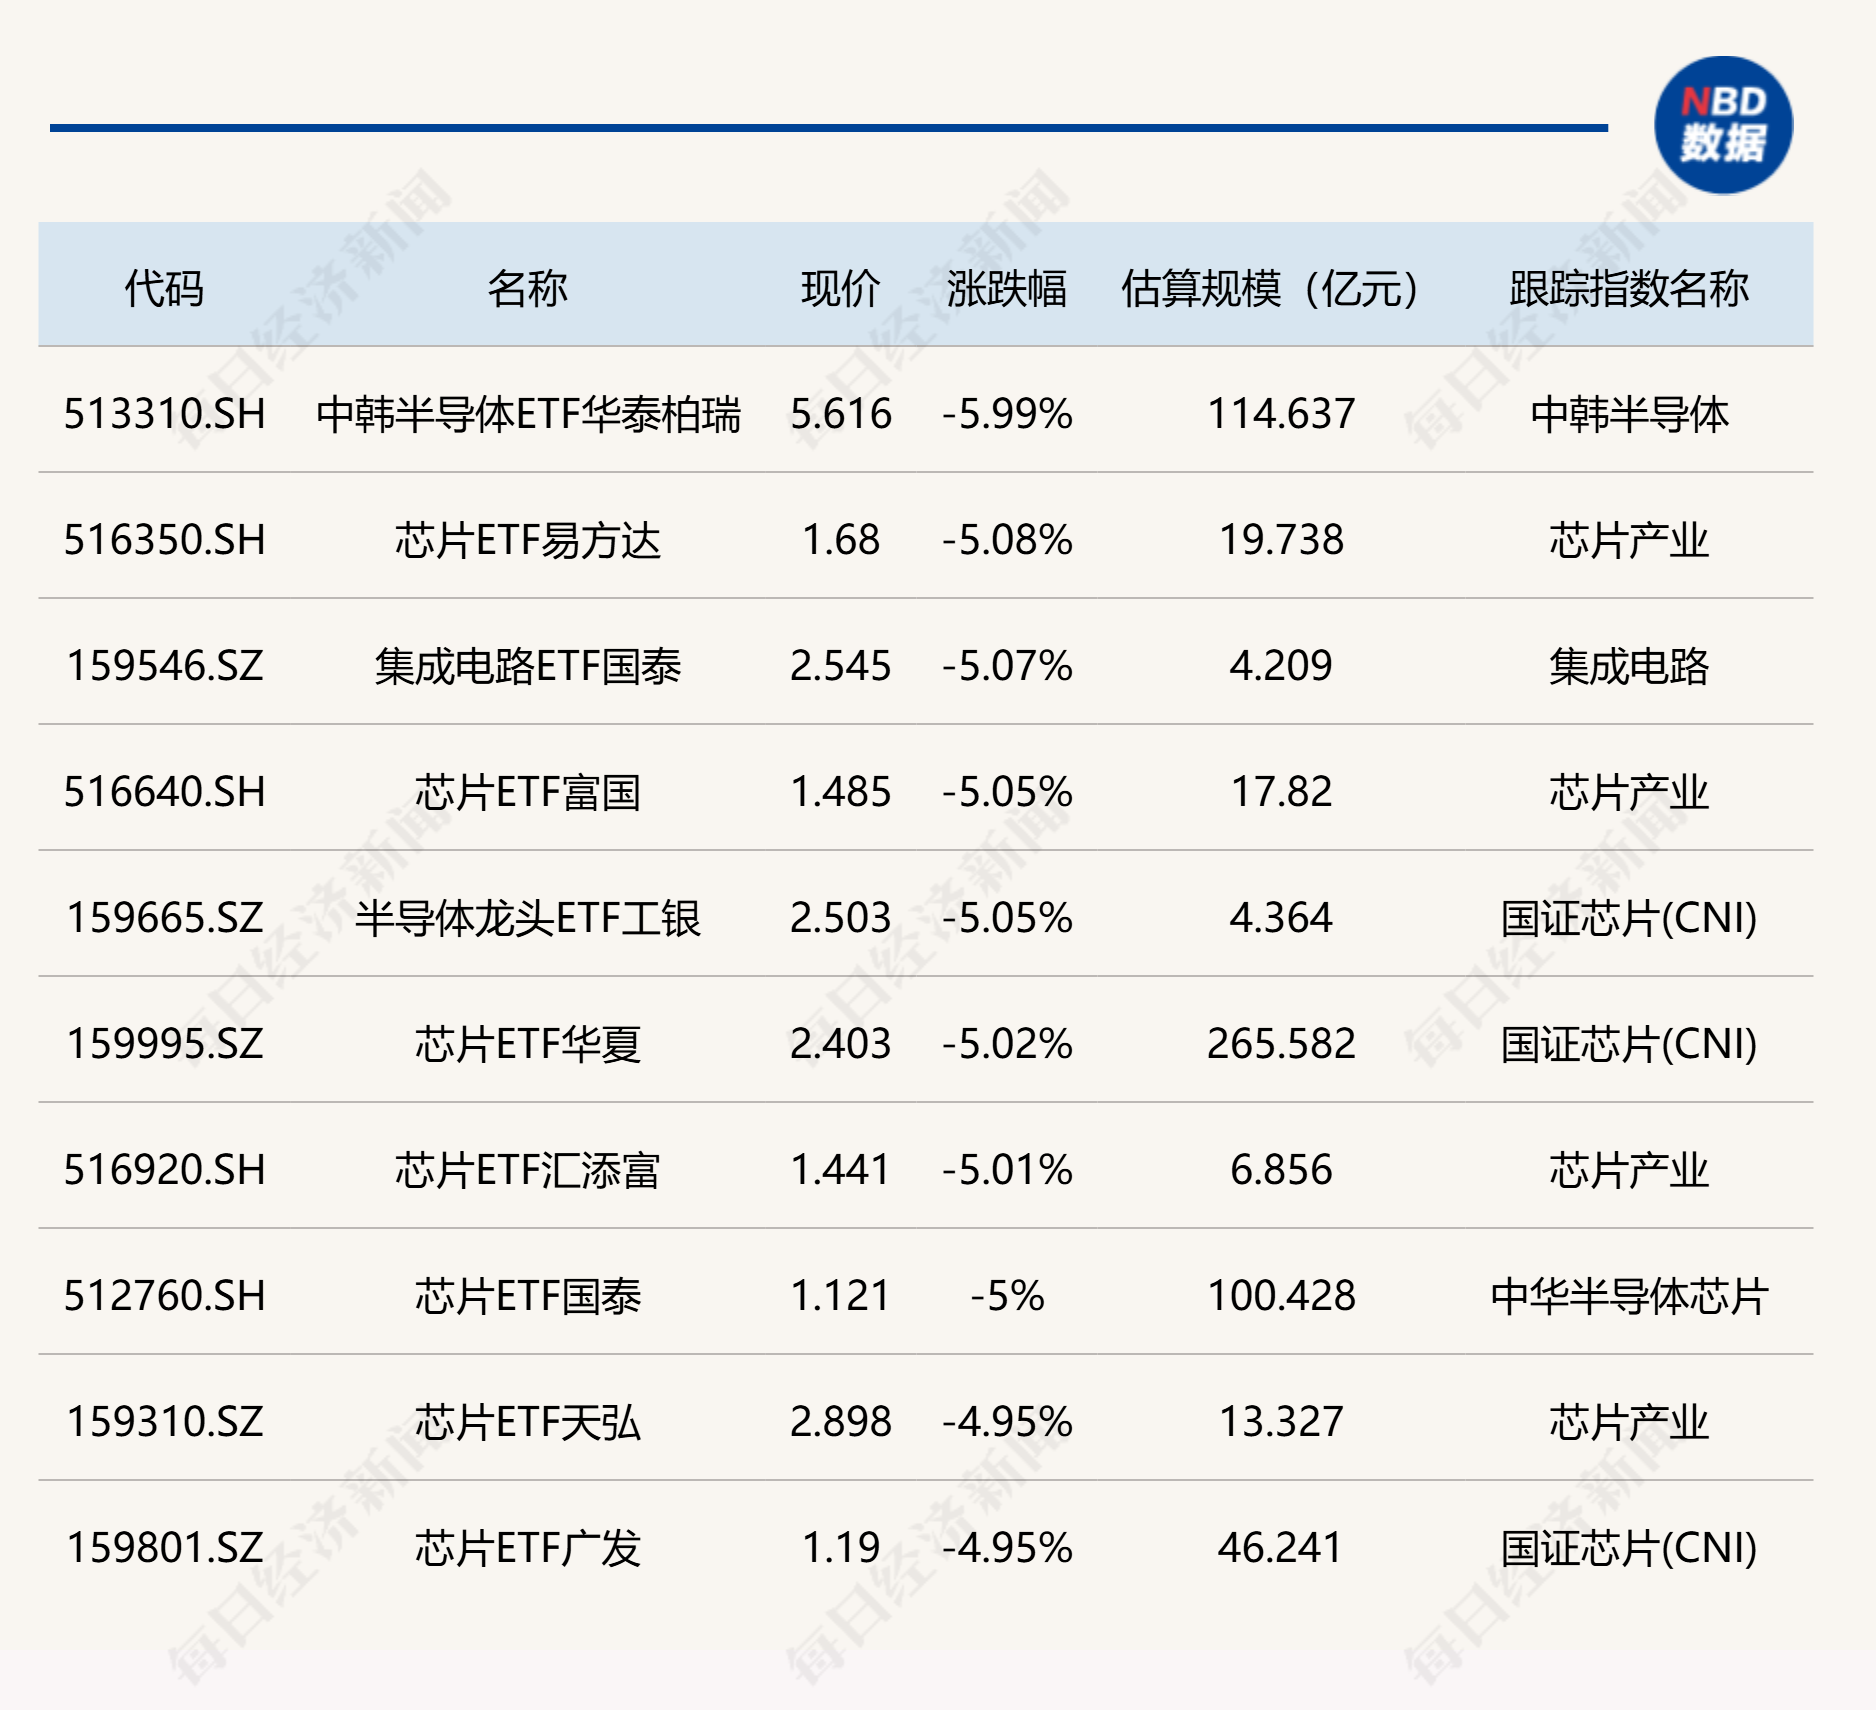1876x1710 pixels.
Task: Click index name 中华半导体芯片
Action: [x=1629, y=1296]
